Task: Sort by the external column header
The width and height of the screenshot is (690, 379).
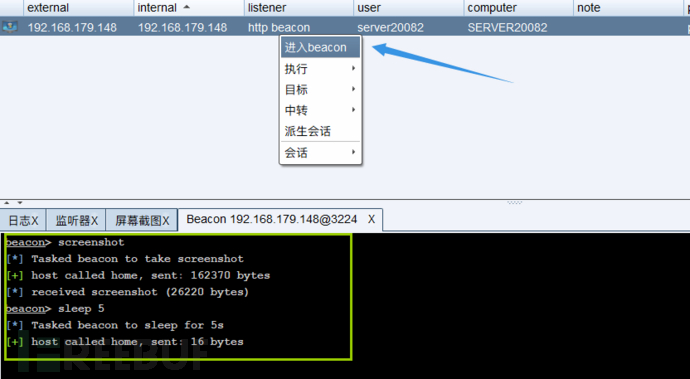Action: click(x=79, y=8)
